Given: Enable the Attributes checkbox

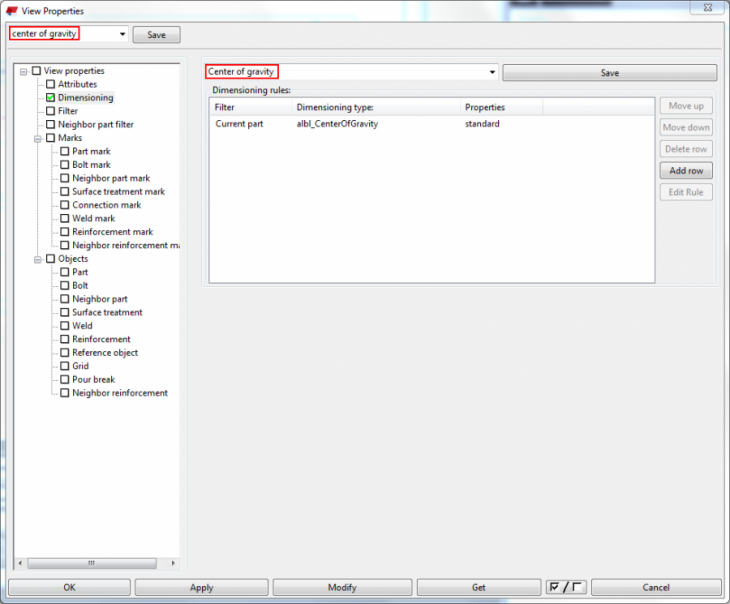Looking at the screenshot, I should (x=51, y=84).
